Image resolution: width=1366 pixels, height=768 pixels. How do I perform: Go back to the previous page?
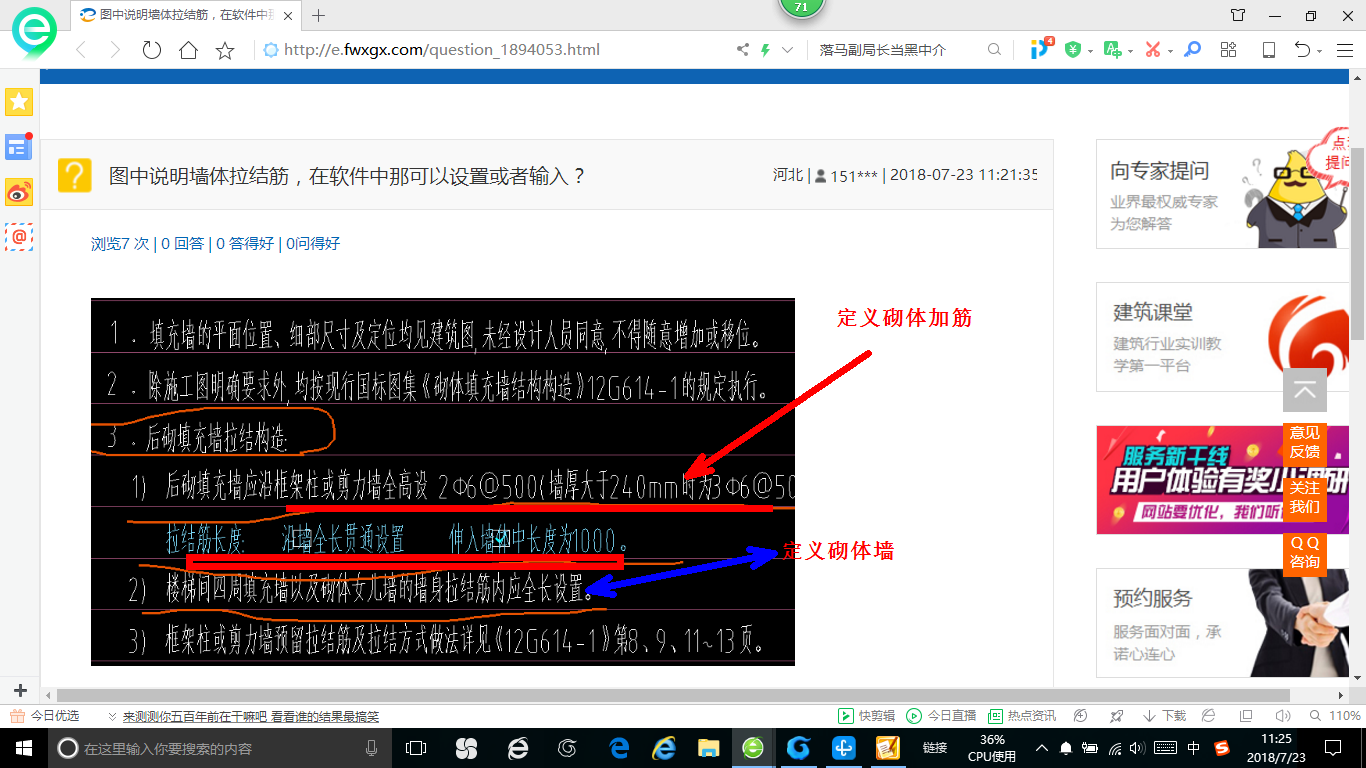point(82,50)
